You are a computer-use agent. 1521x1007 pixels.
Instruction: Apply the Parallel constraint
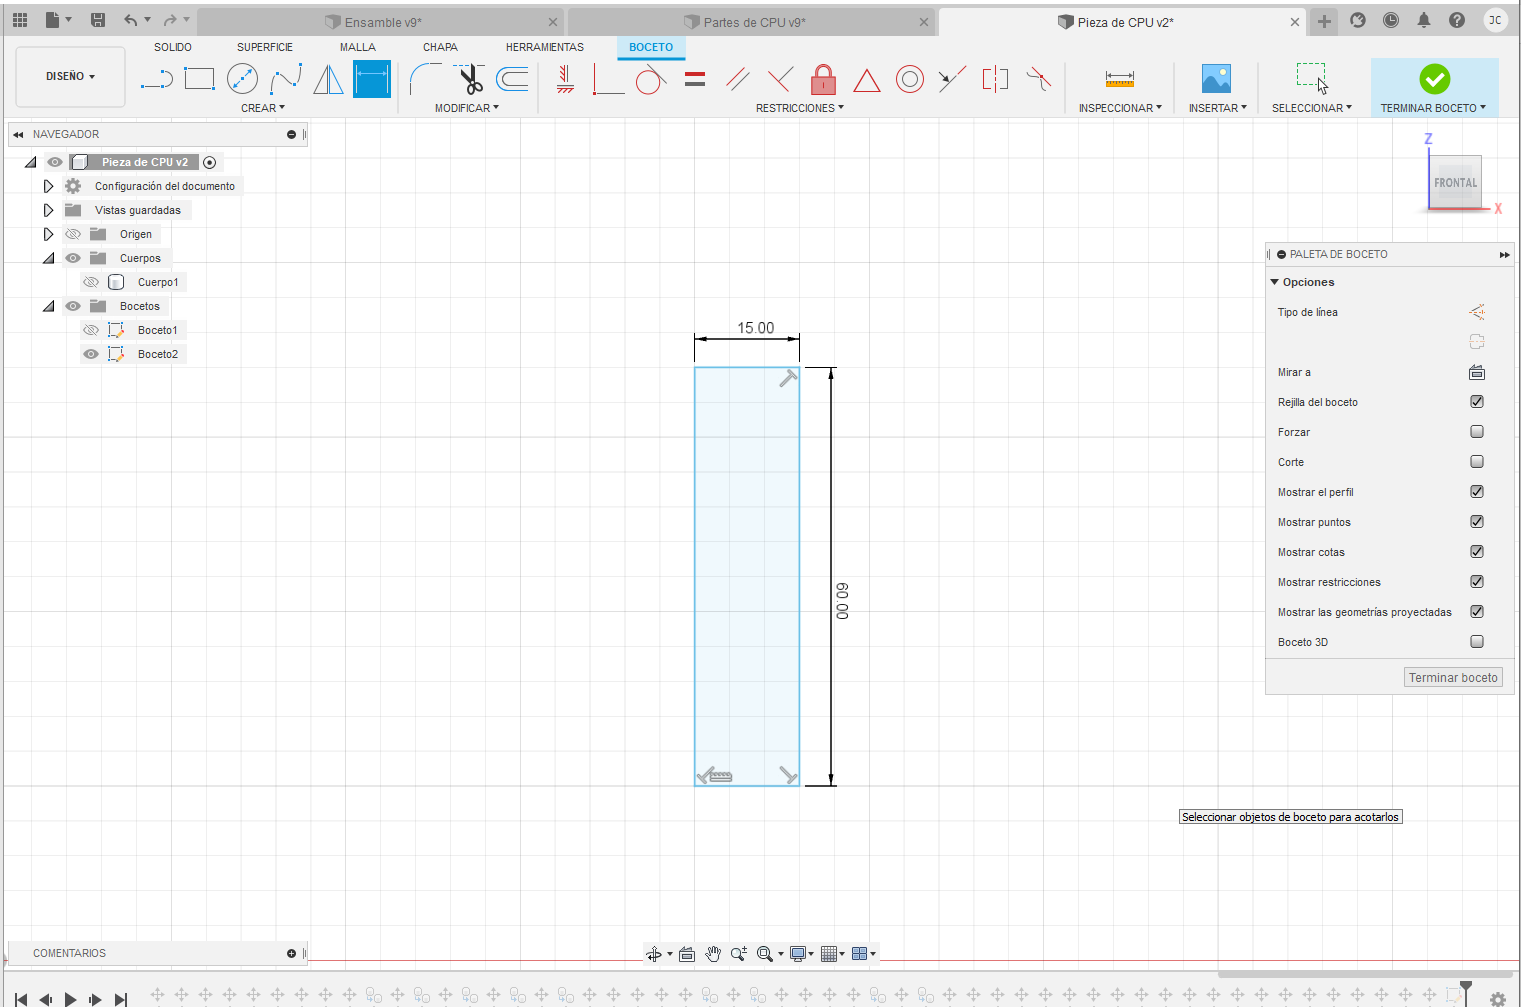tap(738, 79)
